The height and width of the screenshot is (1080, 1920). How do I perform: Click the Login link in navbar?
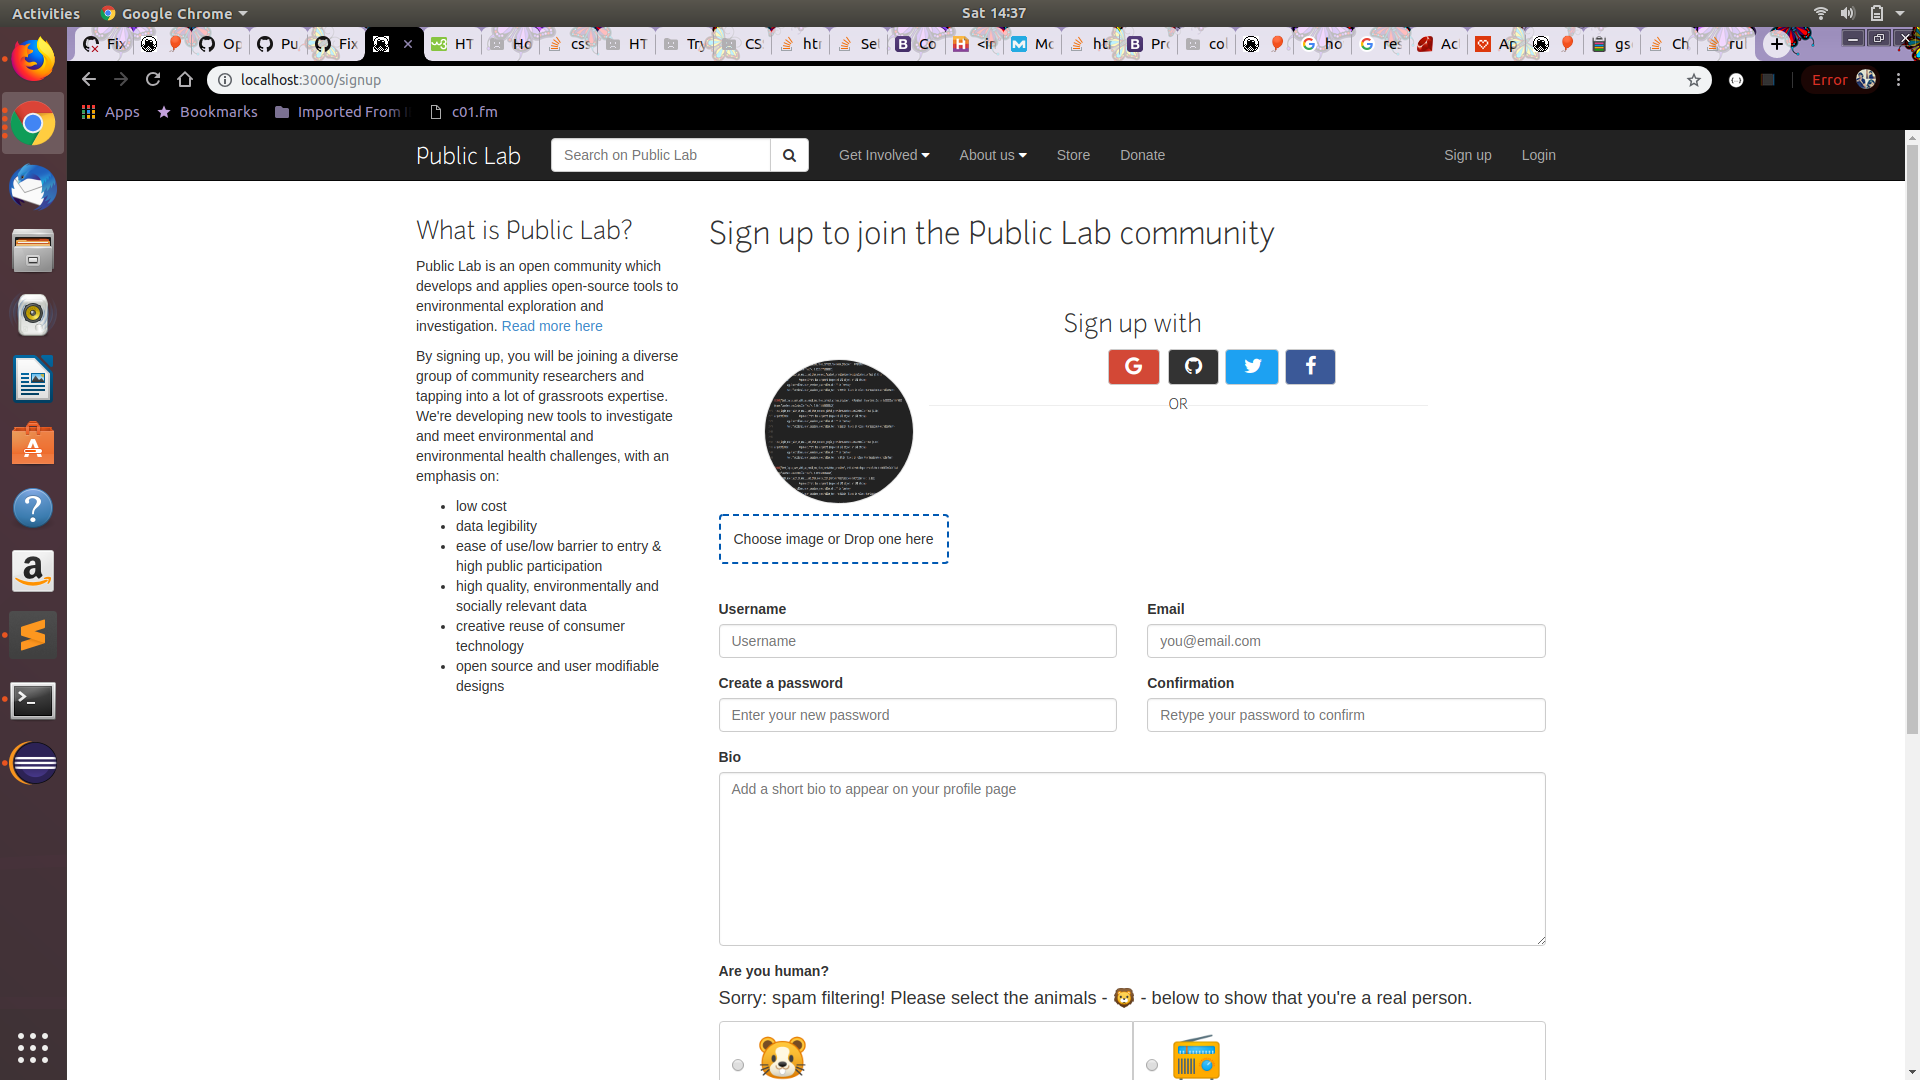coord(1538,155)
